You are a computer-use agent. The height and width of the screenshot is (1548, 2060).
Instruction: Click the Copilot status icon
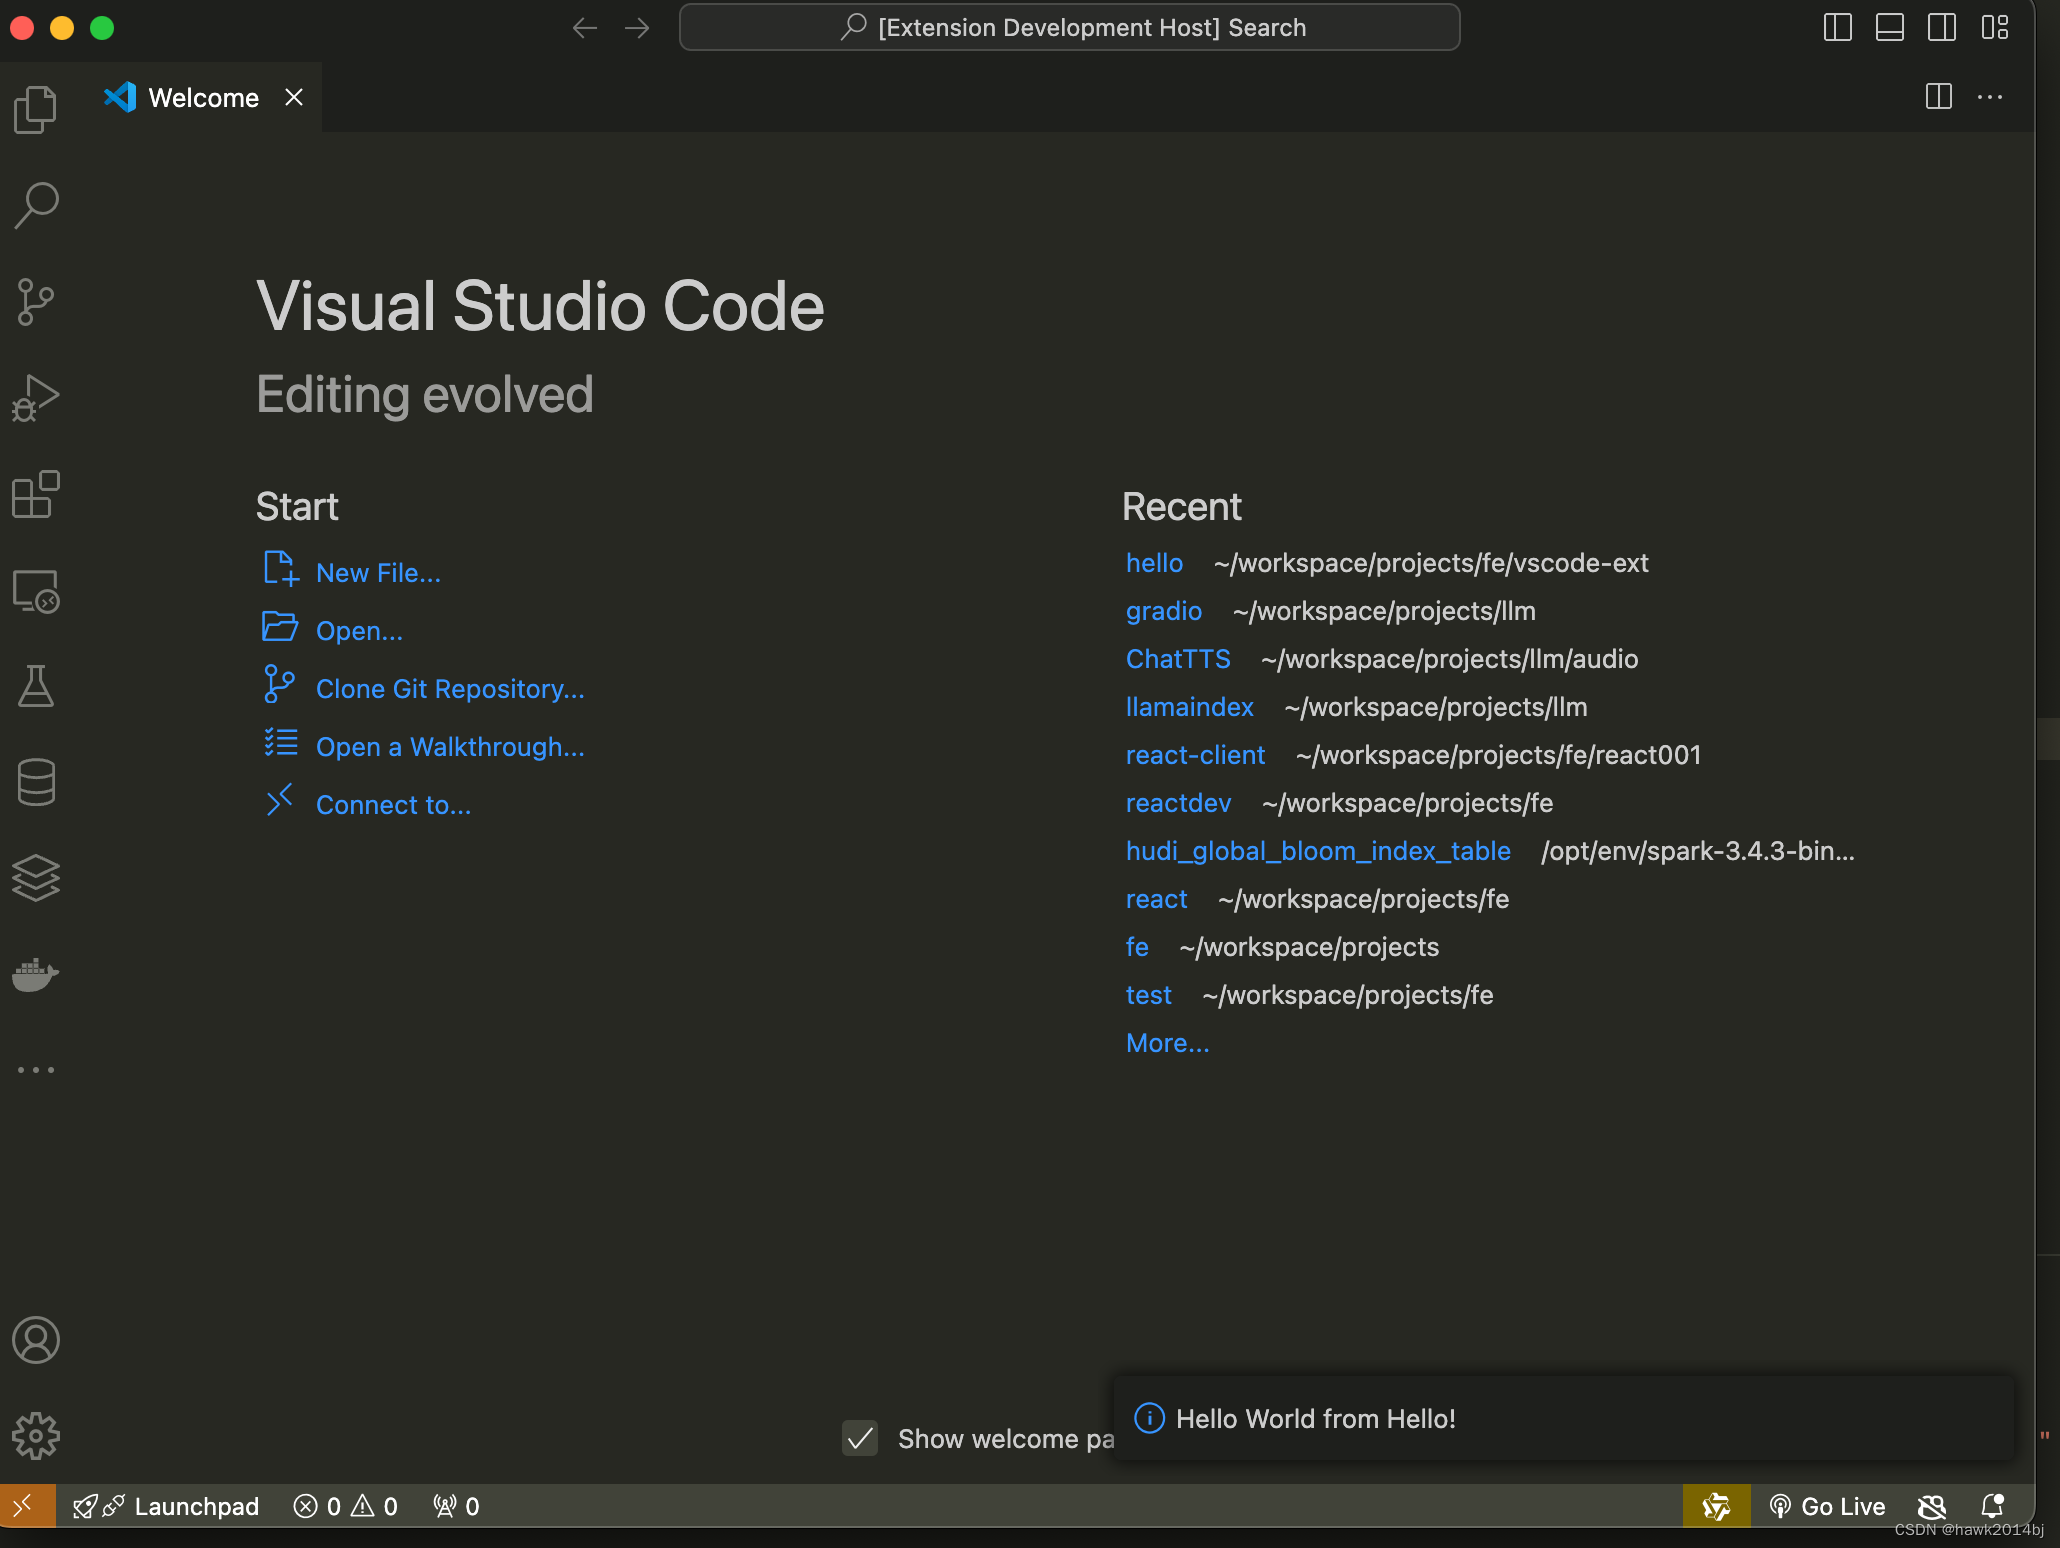click(1932, 1506)
